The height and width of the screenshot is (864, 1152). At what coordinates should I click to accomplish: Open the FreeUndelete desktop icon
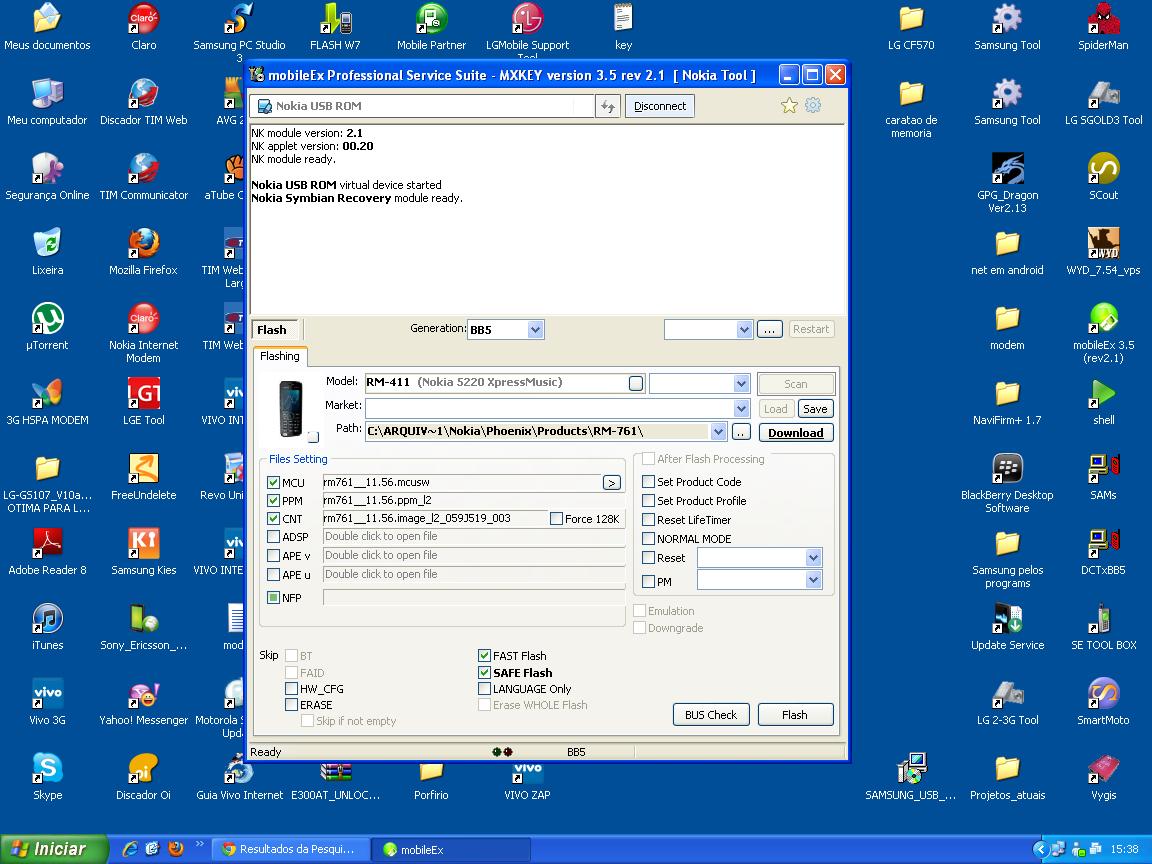click(x=143, y=475)
